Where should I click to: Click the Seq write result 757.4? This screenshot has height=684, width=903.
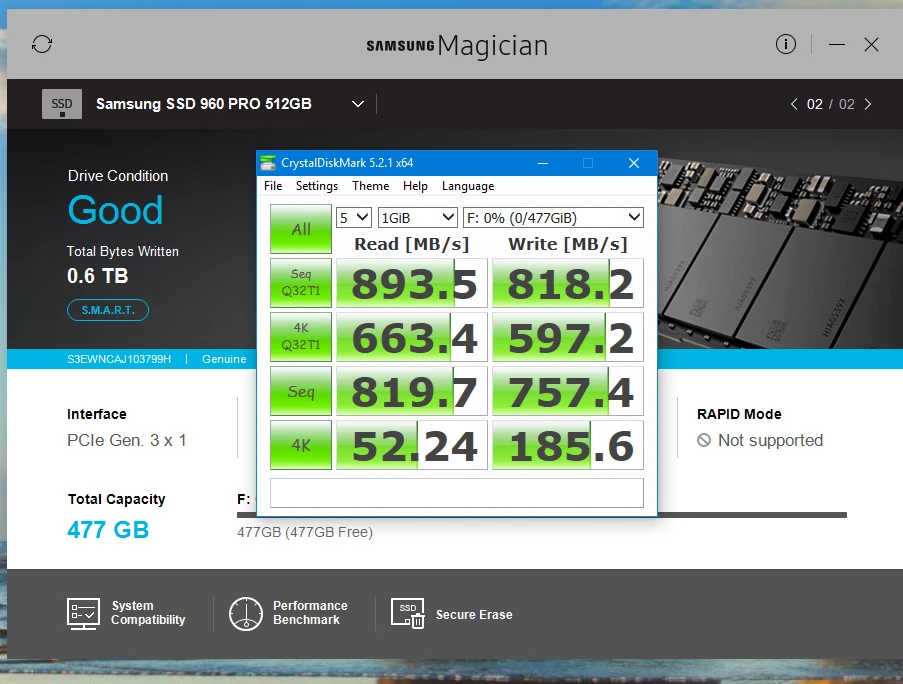click(568, 391)
